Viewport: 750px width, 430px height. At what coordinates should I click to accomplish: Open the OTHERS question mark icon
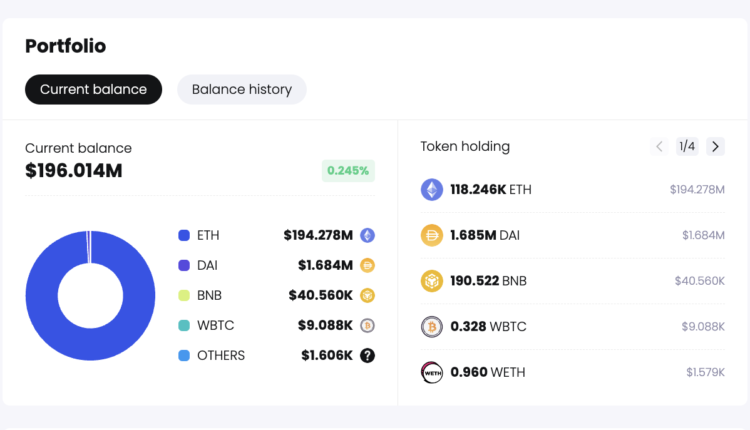click(x=367, y=355)
